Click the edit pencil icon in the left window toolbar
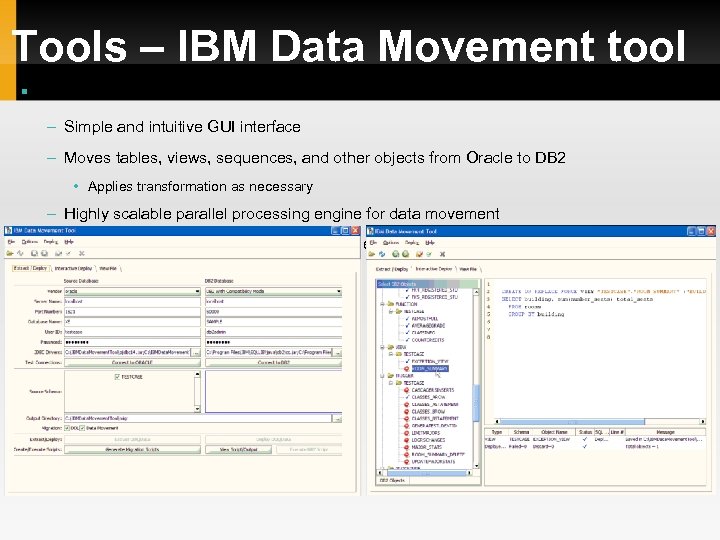Screen dimensions: 720x540 pos(58,253)
